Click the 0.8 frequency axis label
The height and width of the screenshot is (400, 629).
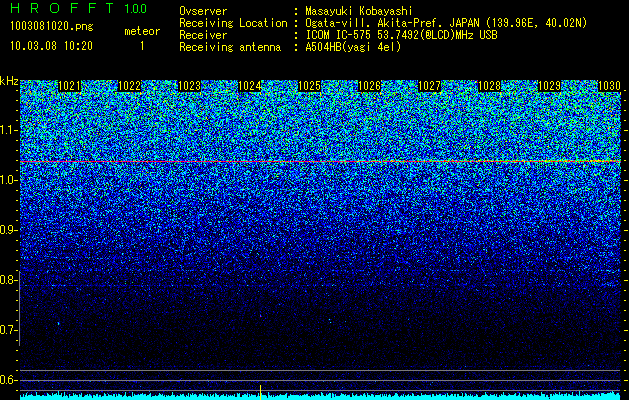(x=9, y=280)
